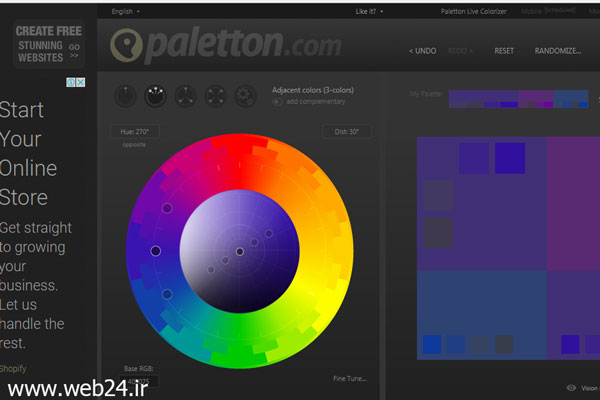Screen dimensions: 600x400
Task: Close the ad with X icon
Action: 81,82
